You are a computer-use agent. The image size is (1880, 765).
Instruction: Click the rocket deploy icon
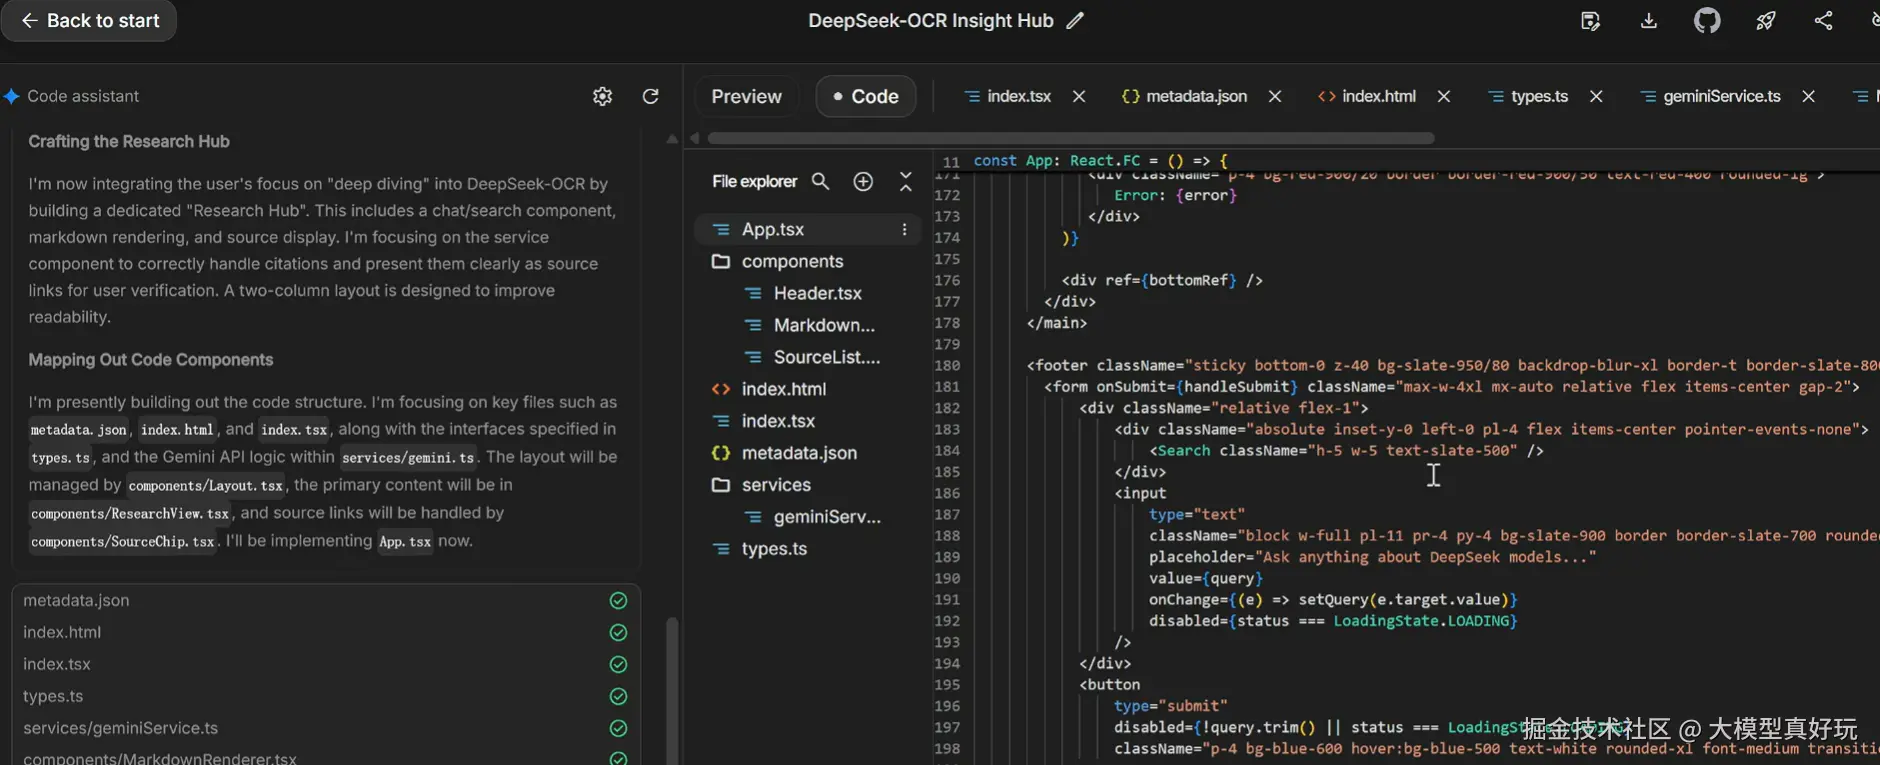point(1766,21)
